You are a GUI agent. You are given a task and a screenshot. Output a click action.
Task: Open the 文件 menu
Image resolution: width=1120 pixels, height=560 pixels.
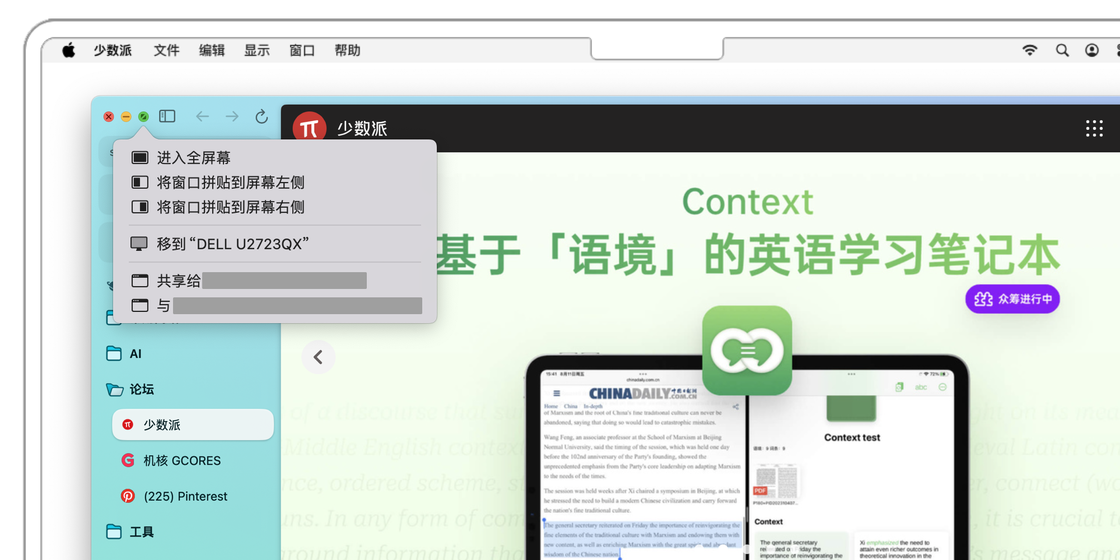click(x=166, y=50)
